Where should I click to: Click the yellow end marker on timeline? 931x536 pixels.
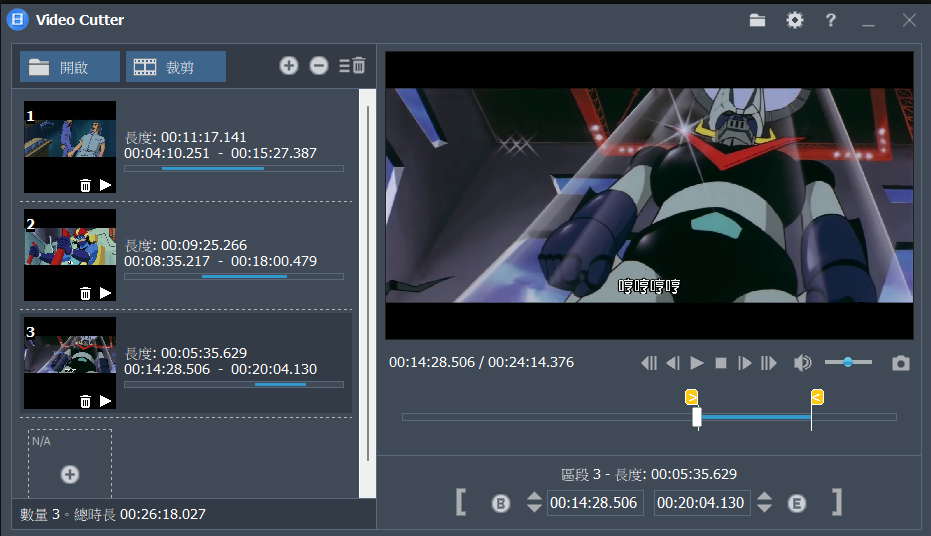coord(818,397)
